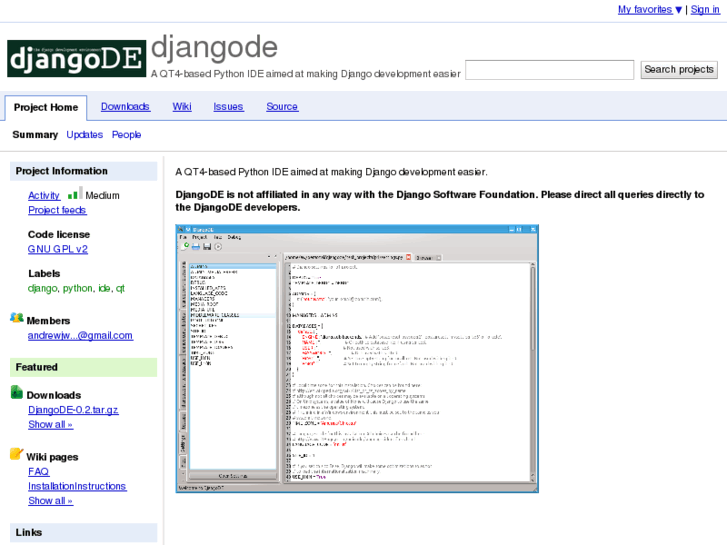Open the FAQ wiki page
The width and height of the screenshot is (727, 545).
pos(38,472)
